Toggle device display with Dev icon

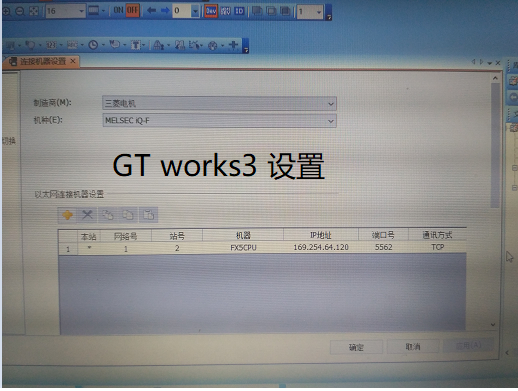pos(211,11)
